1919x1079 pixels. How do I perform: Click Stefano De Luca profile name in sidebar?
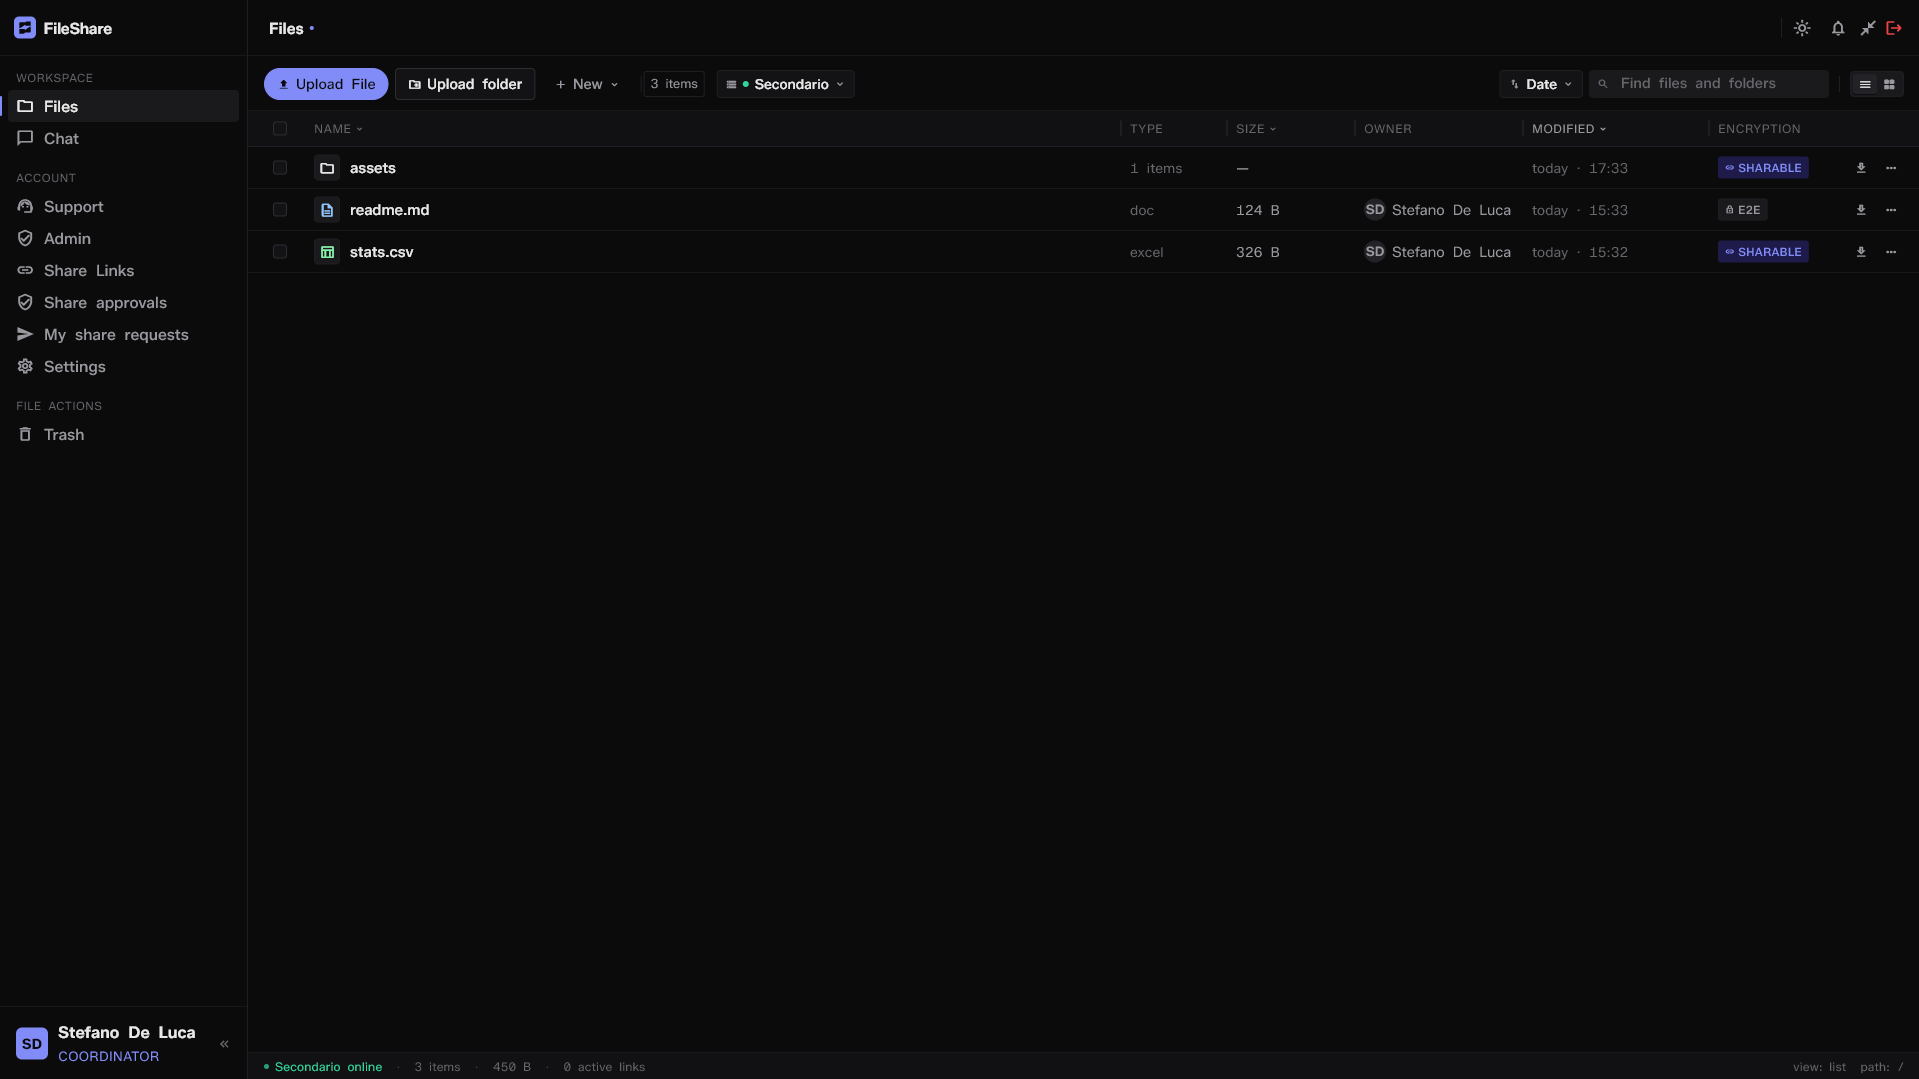click(x=127, y=1032)
